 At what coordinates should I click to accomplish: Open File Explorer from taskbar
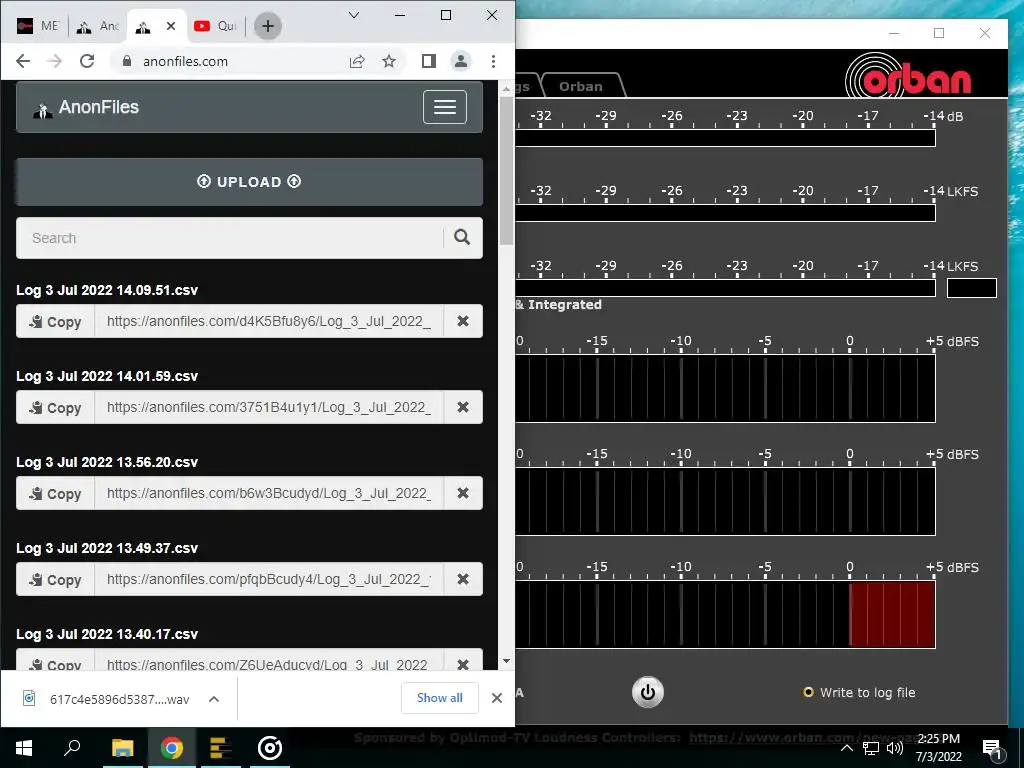pos(122,748)
